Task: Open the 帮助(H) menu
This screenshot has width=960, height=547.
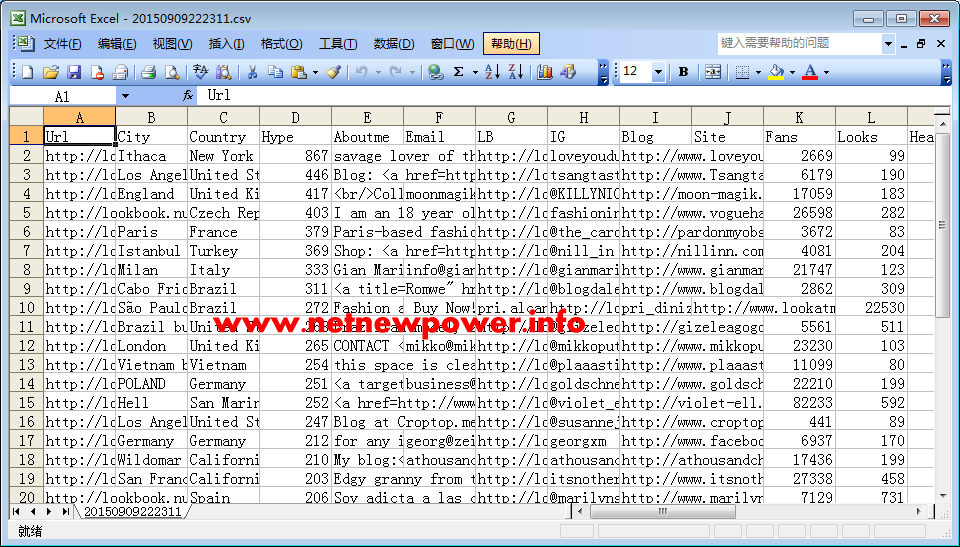Action: tap(511, 43)
